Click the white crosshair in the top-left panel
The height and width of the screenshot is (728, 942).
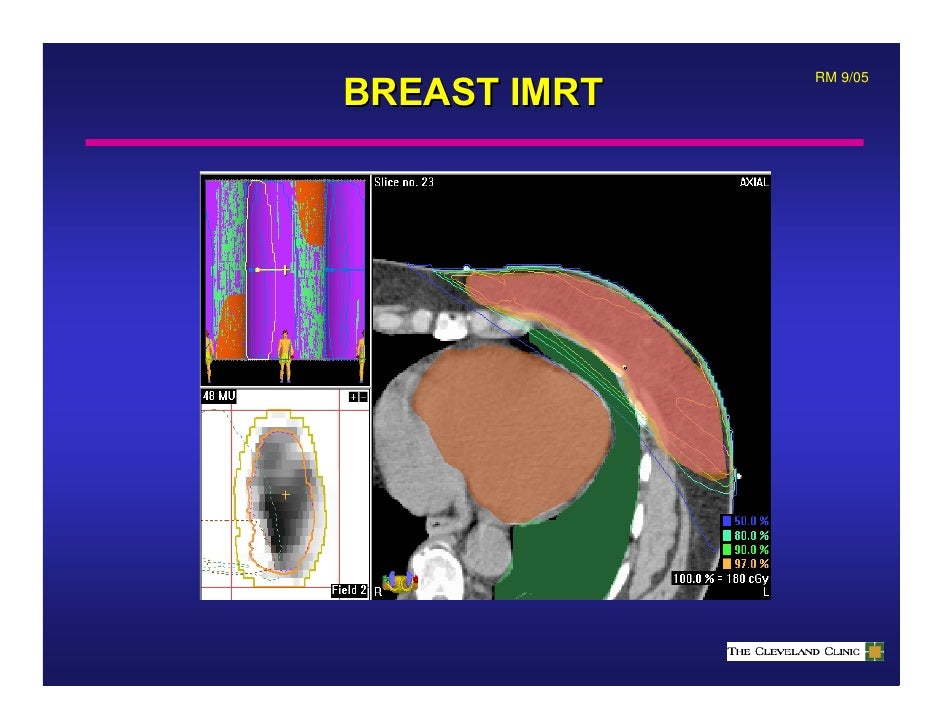click(285, 270)
